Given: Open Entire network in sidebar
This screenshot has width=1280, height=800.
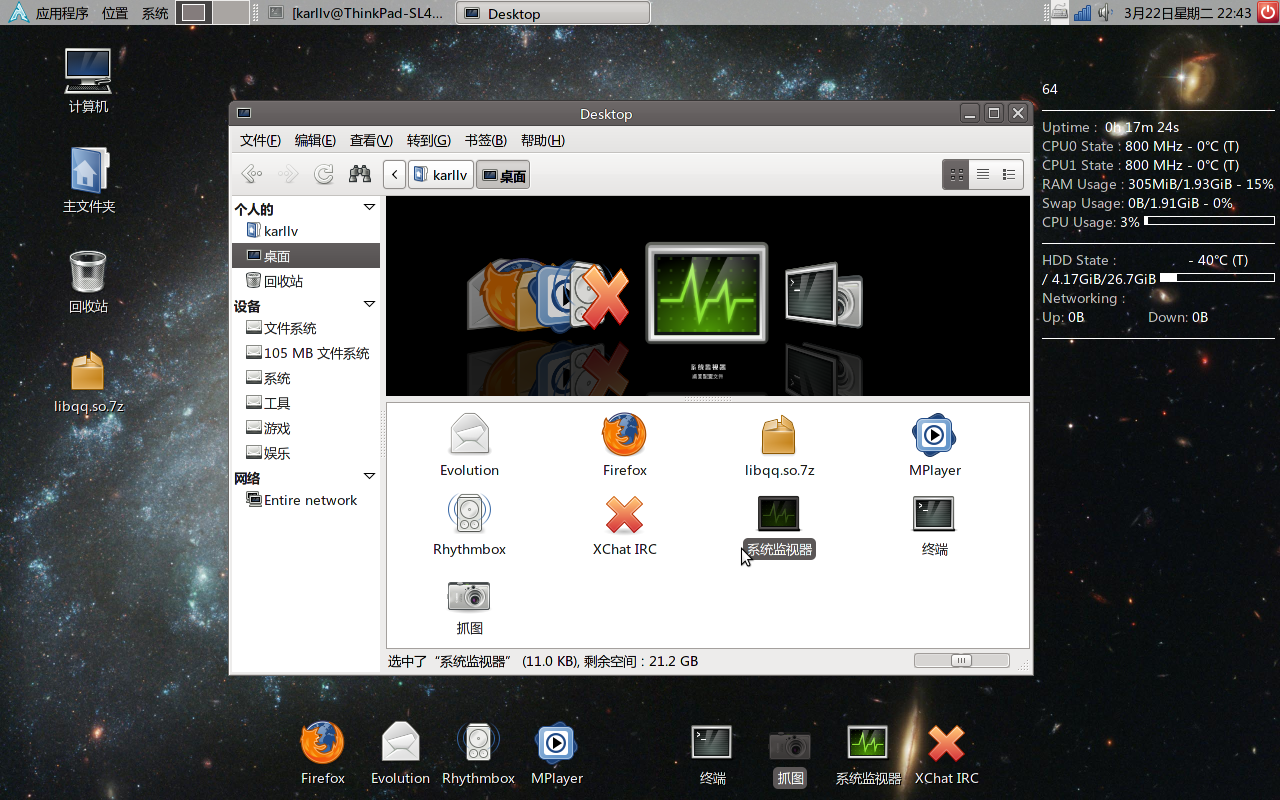Looking at the screenshot, I should click(x=305, y=500).
